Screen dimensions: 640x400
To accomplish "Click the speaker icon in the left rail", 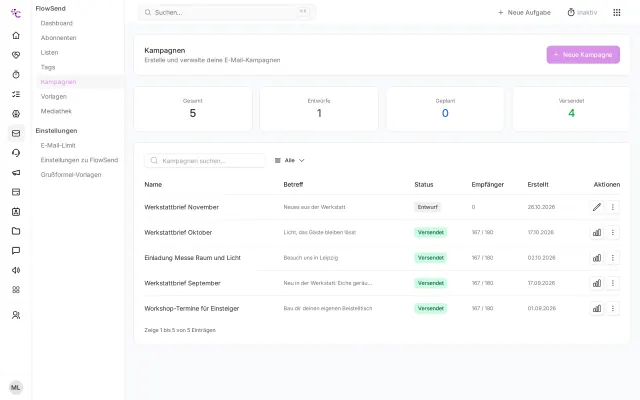I will point(16,271).
